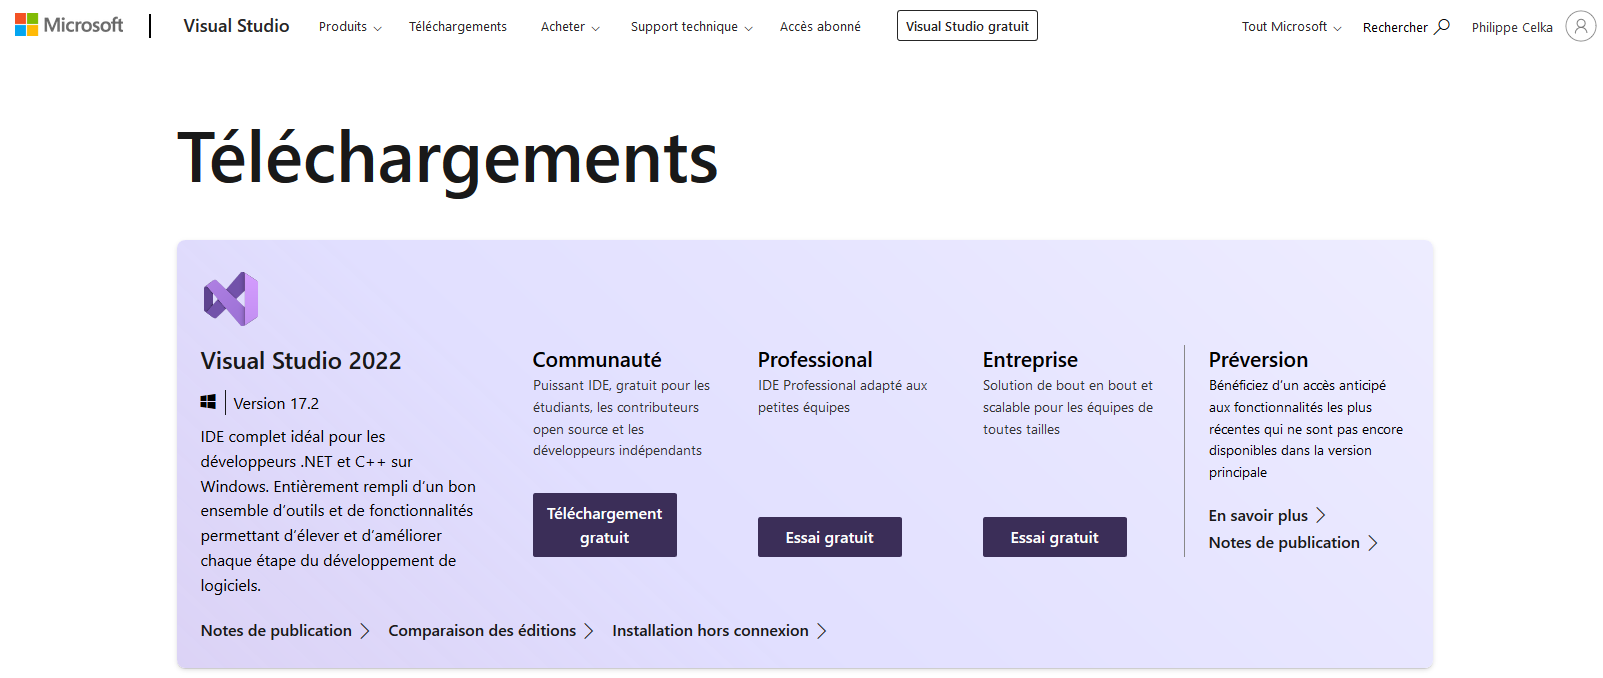Click the Microsoft logo

(69, 25)
